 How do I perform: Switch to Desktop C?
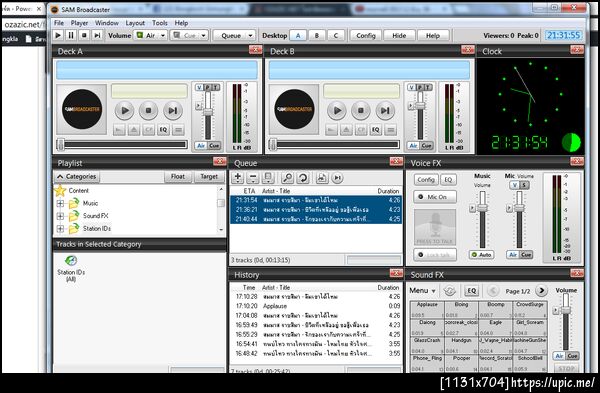pos(336,36)
